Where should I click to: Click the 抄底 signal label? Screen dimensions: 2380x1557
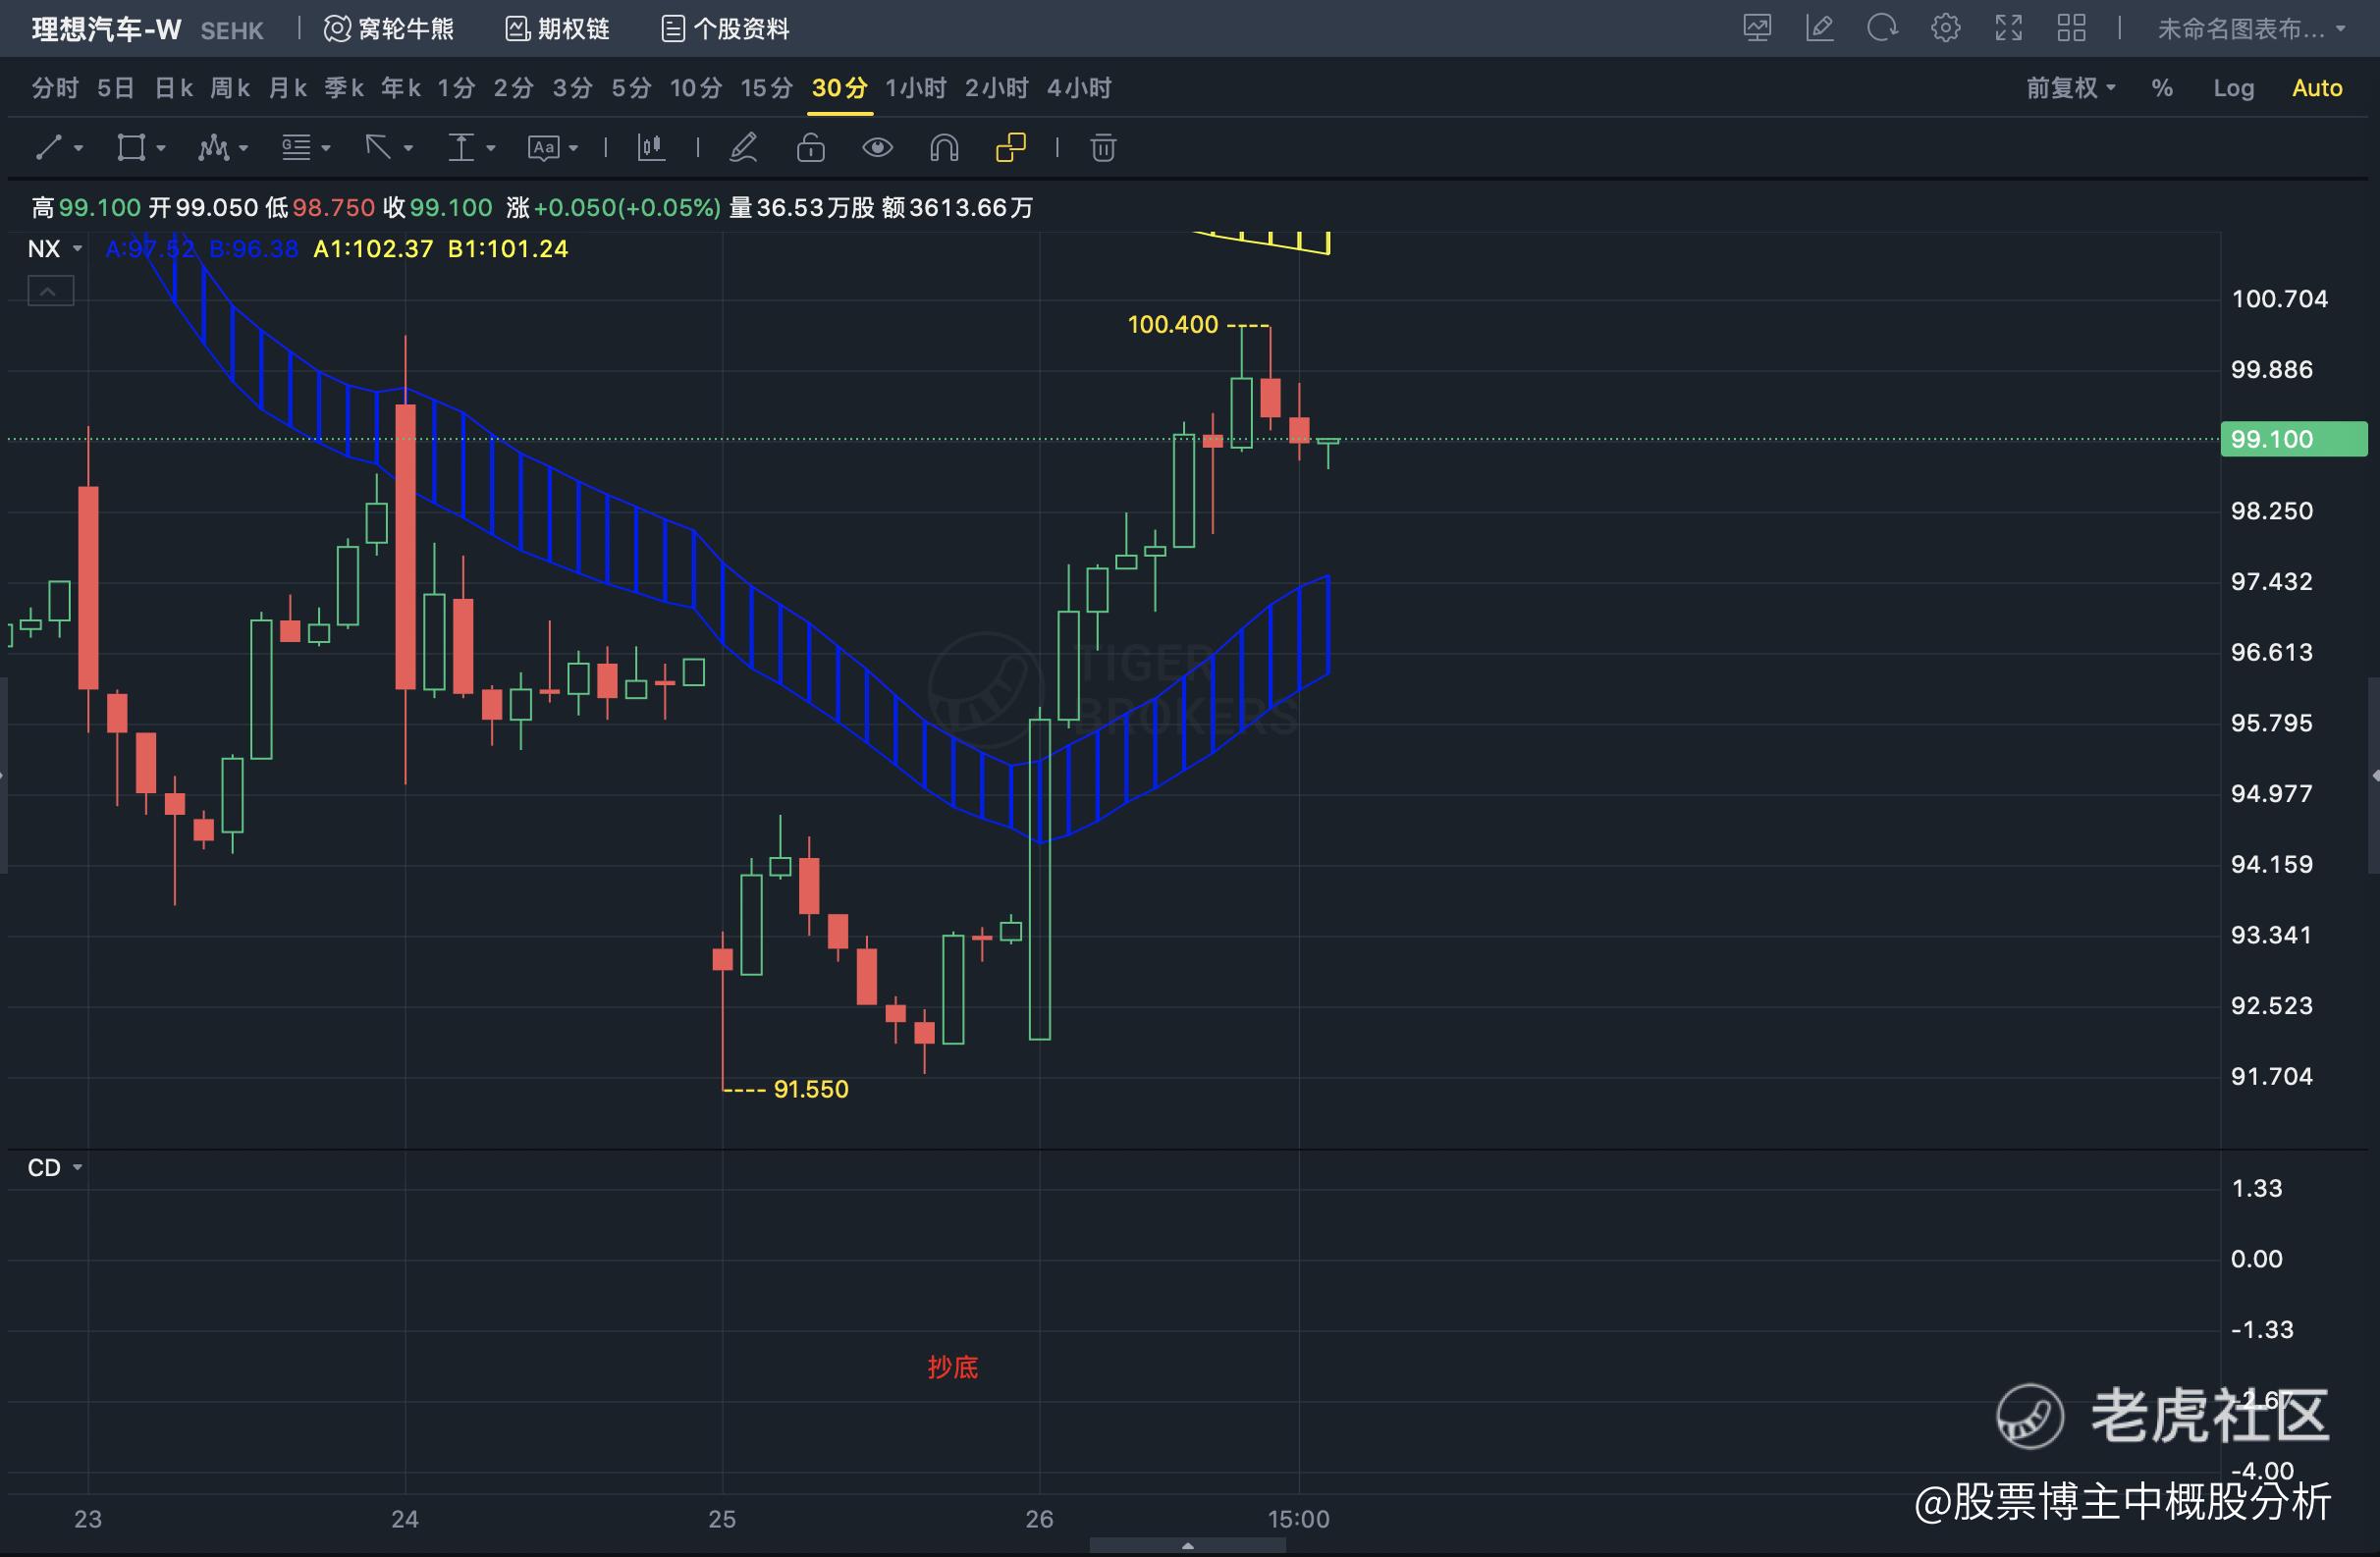pyautogui.click(x=952, y=1367)
